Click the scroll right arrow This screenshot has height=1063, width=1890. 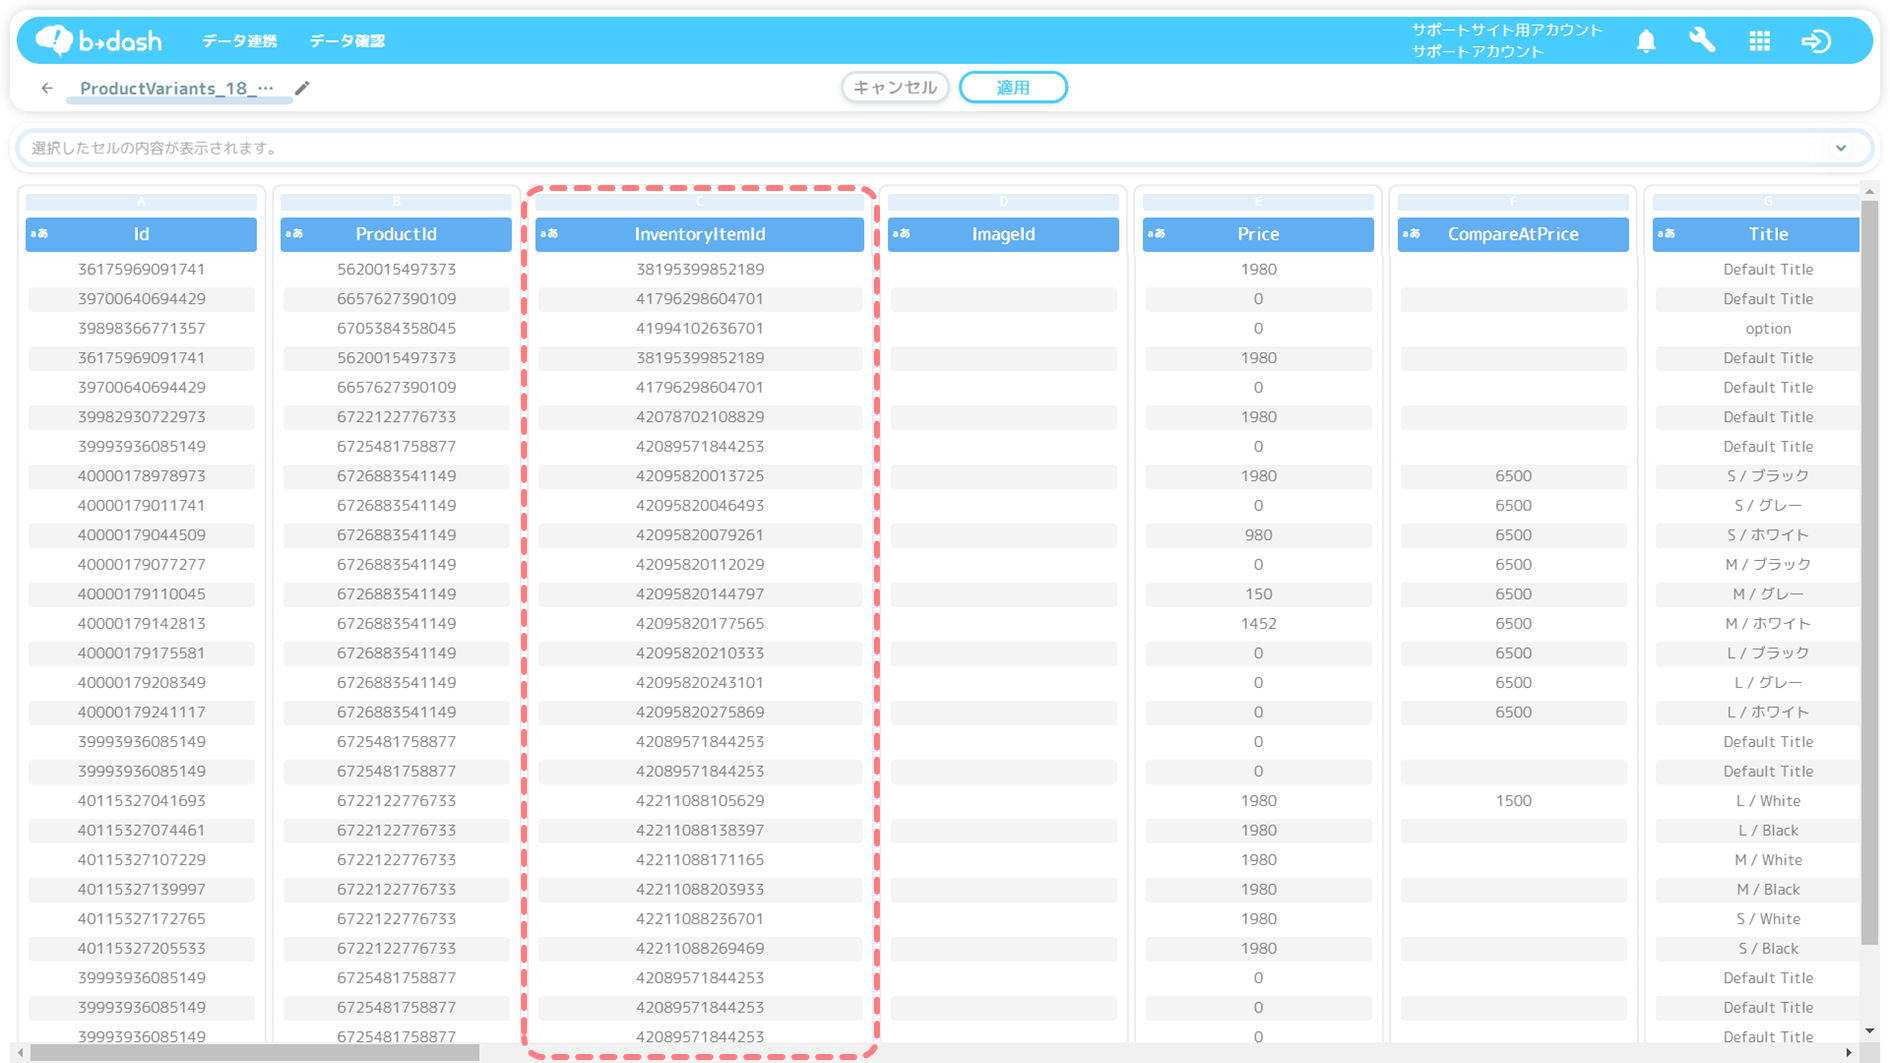pos(1849,1053)
